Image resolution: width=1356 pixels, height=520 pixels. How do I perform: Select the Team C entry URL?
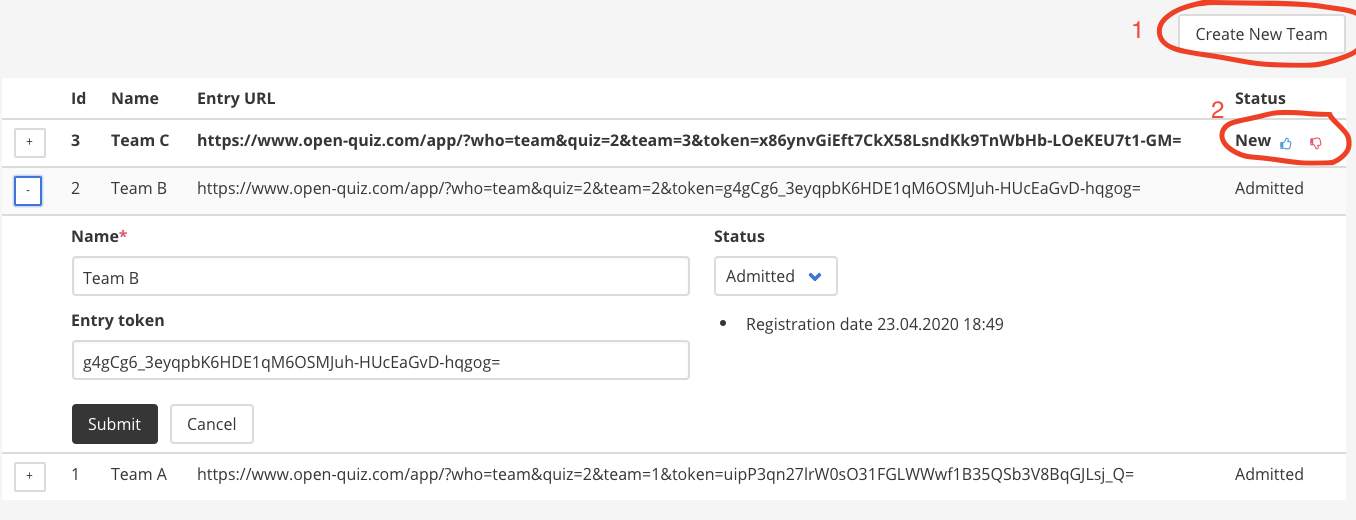(x=689, y=141)
